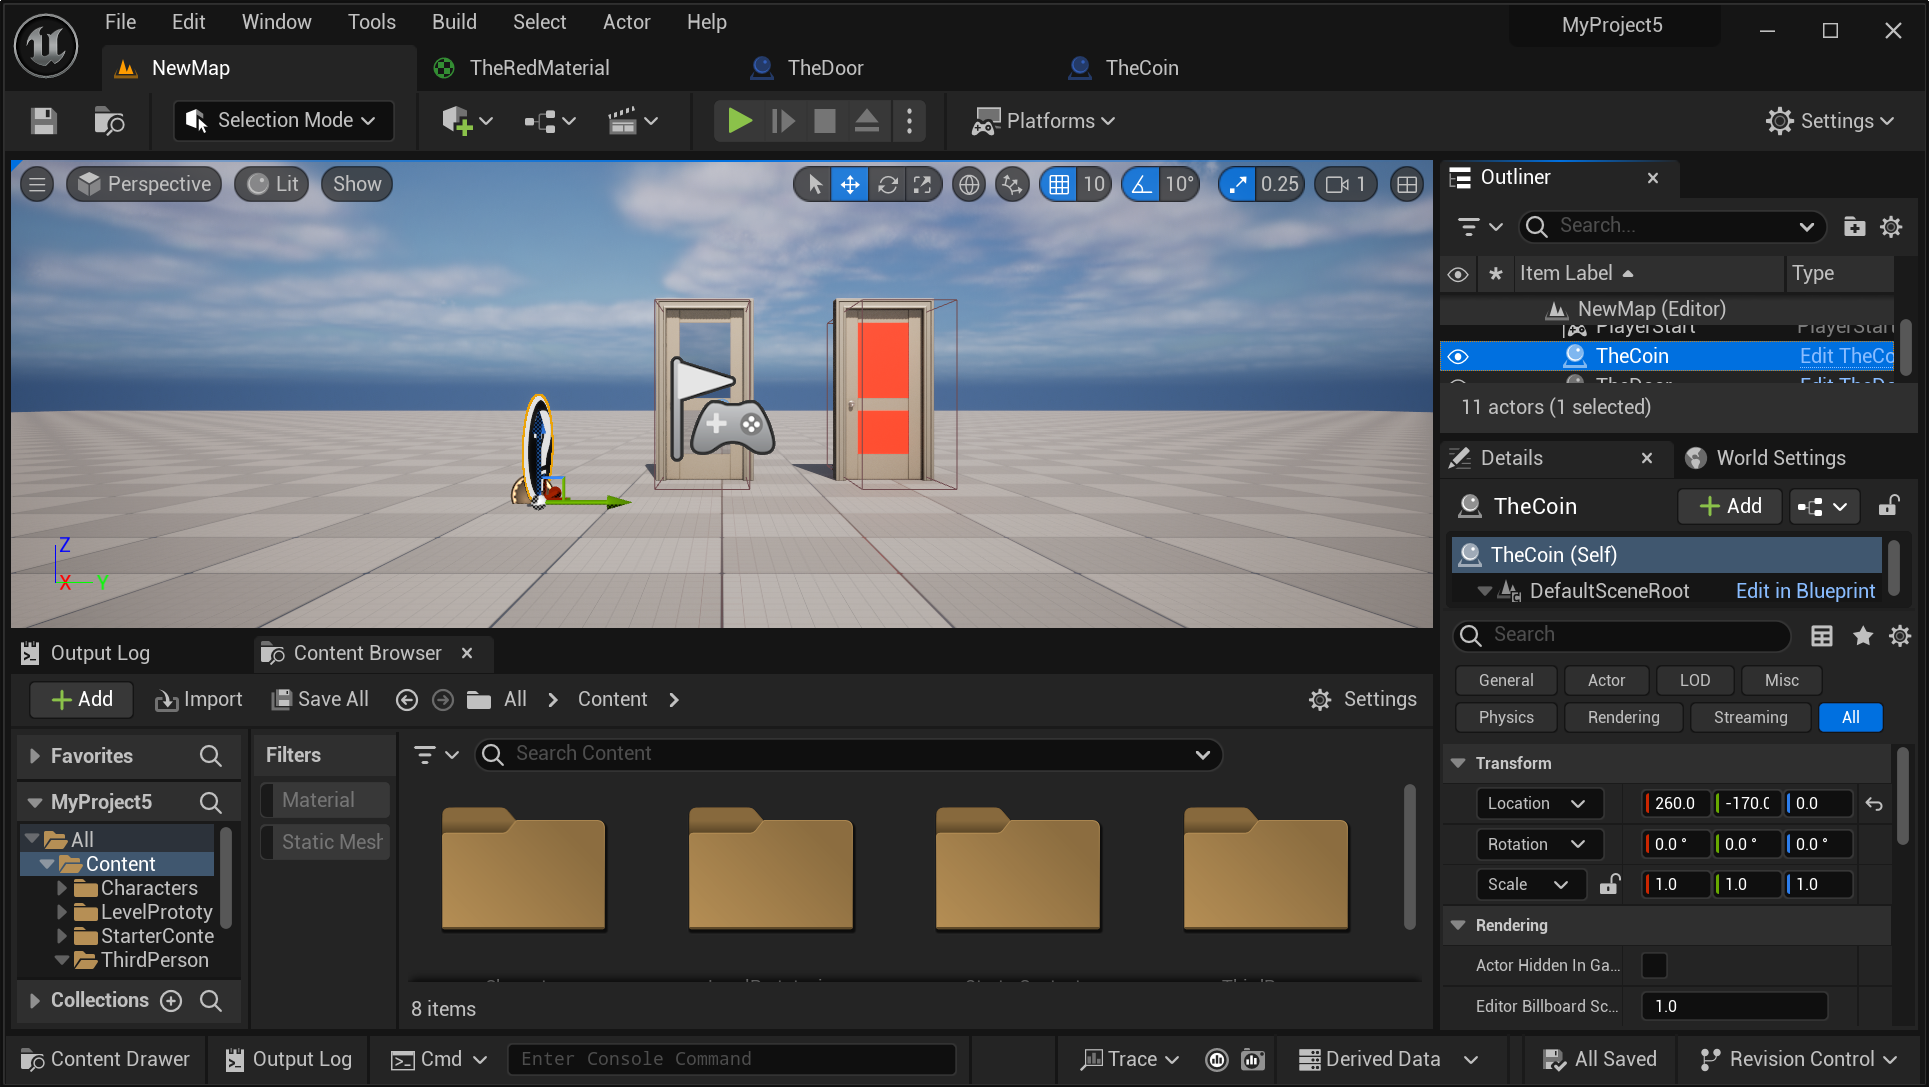The image size is (1929, 1087).
Task: Go back in Content Browser history
Action: click(406, 700)
